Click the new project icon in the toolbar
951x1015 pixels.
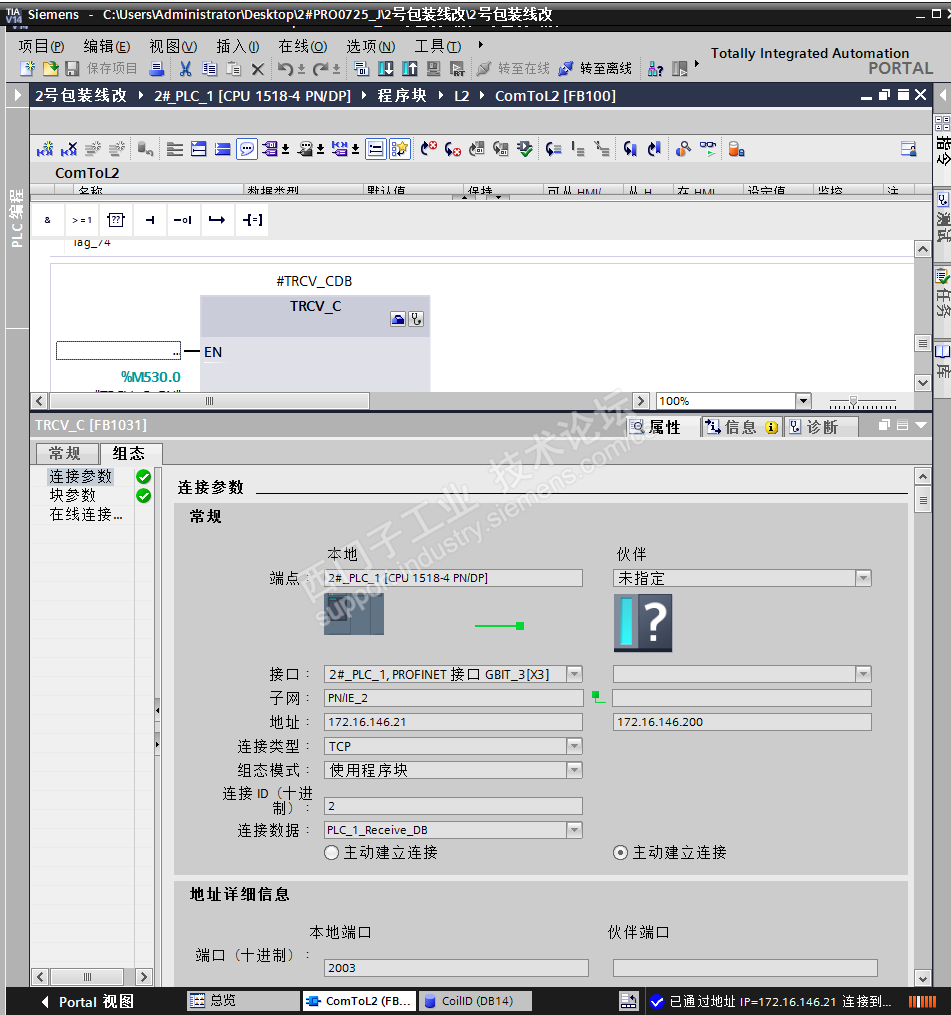[x=27, y=69]
